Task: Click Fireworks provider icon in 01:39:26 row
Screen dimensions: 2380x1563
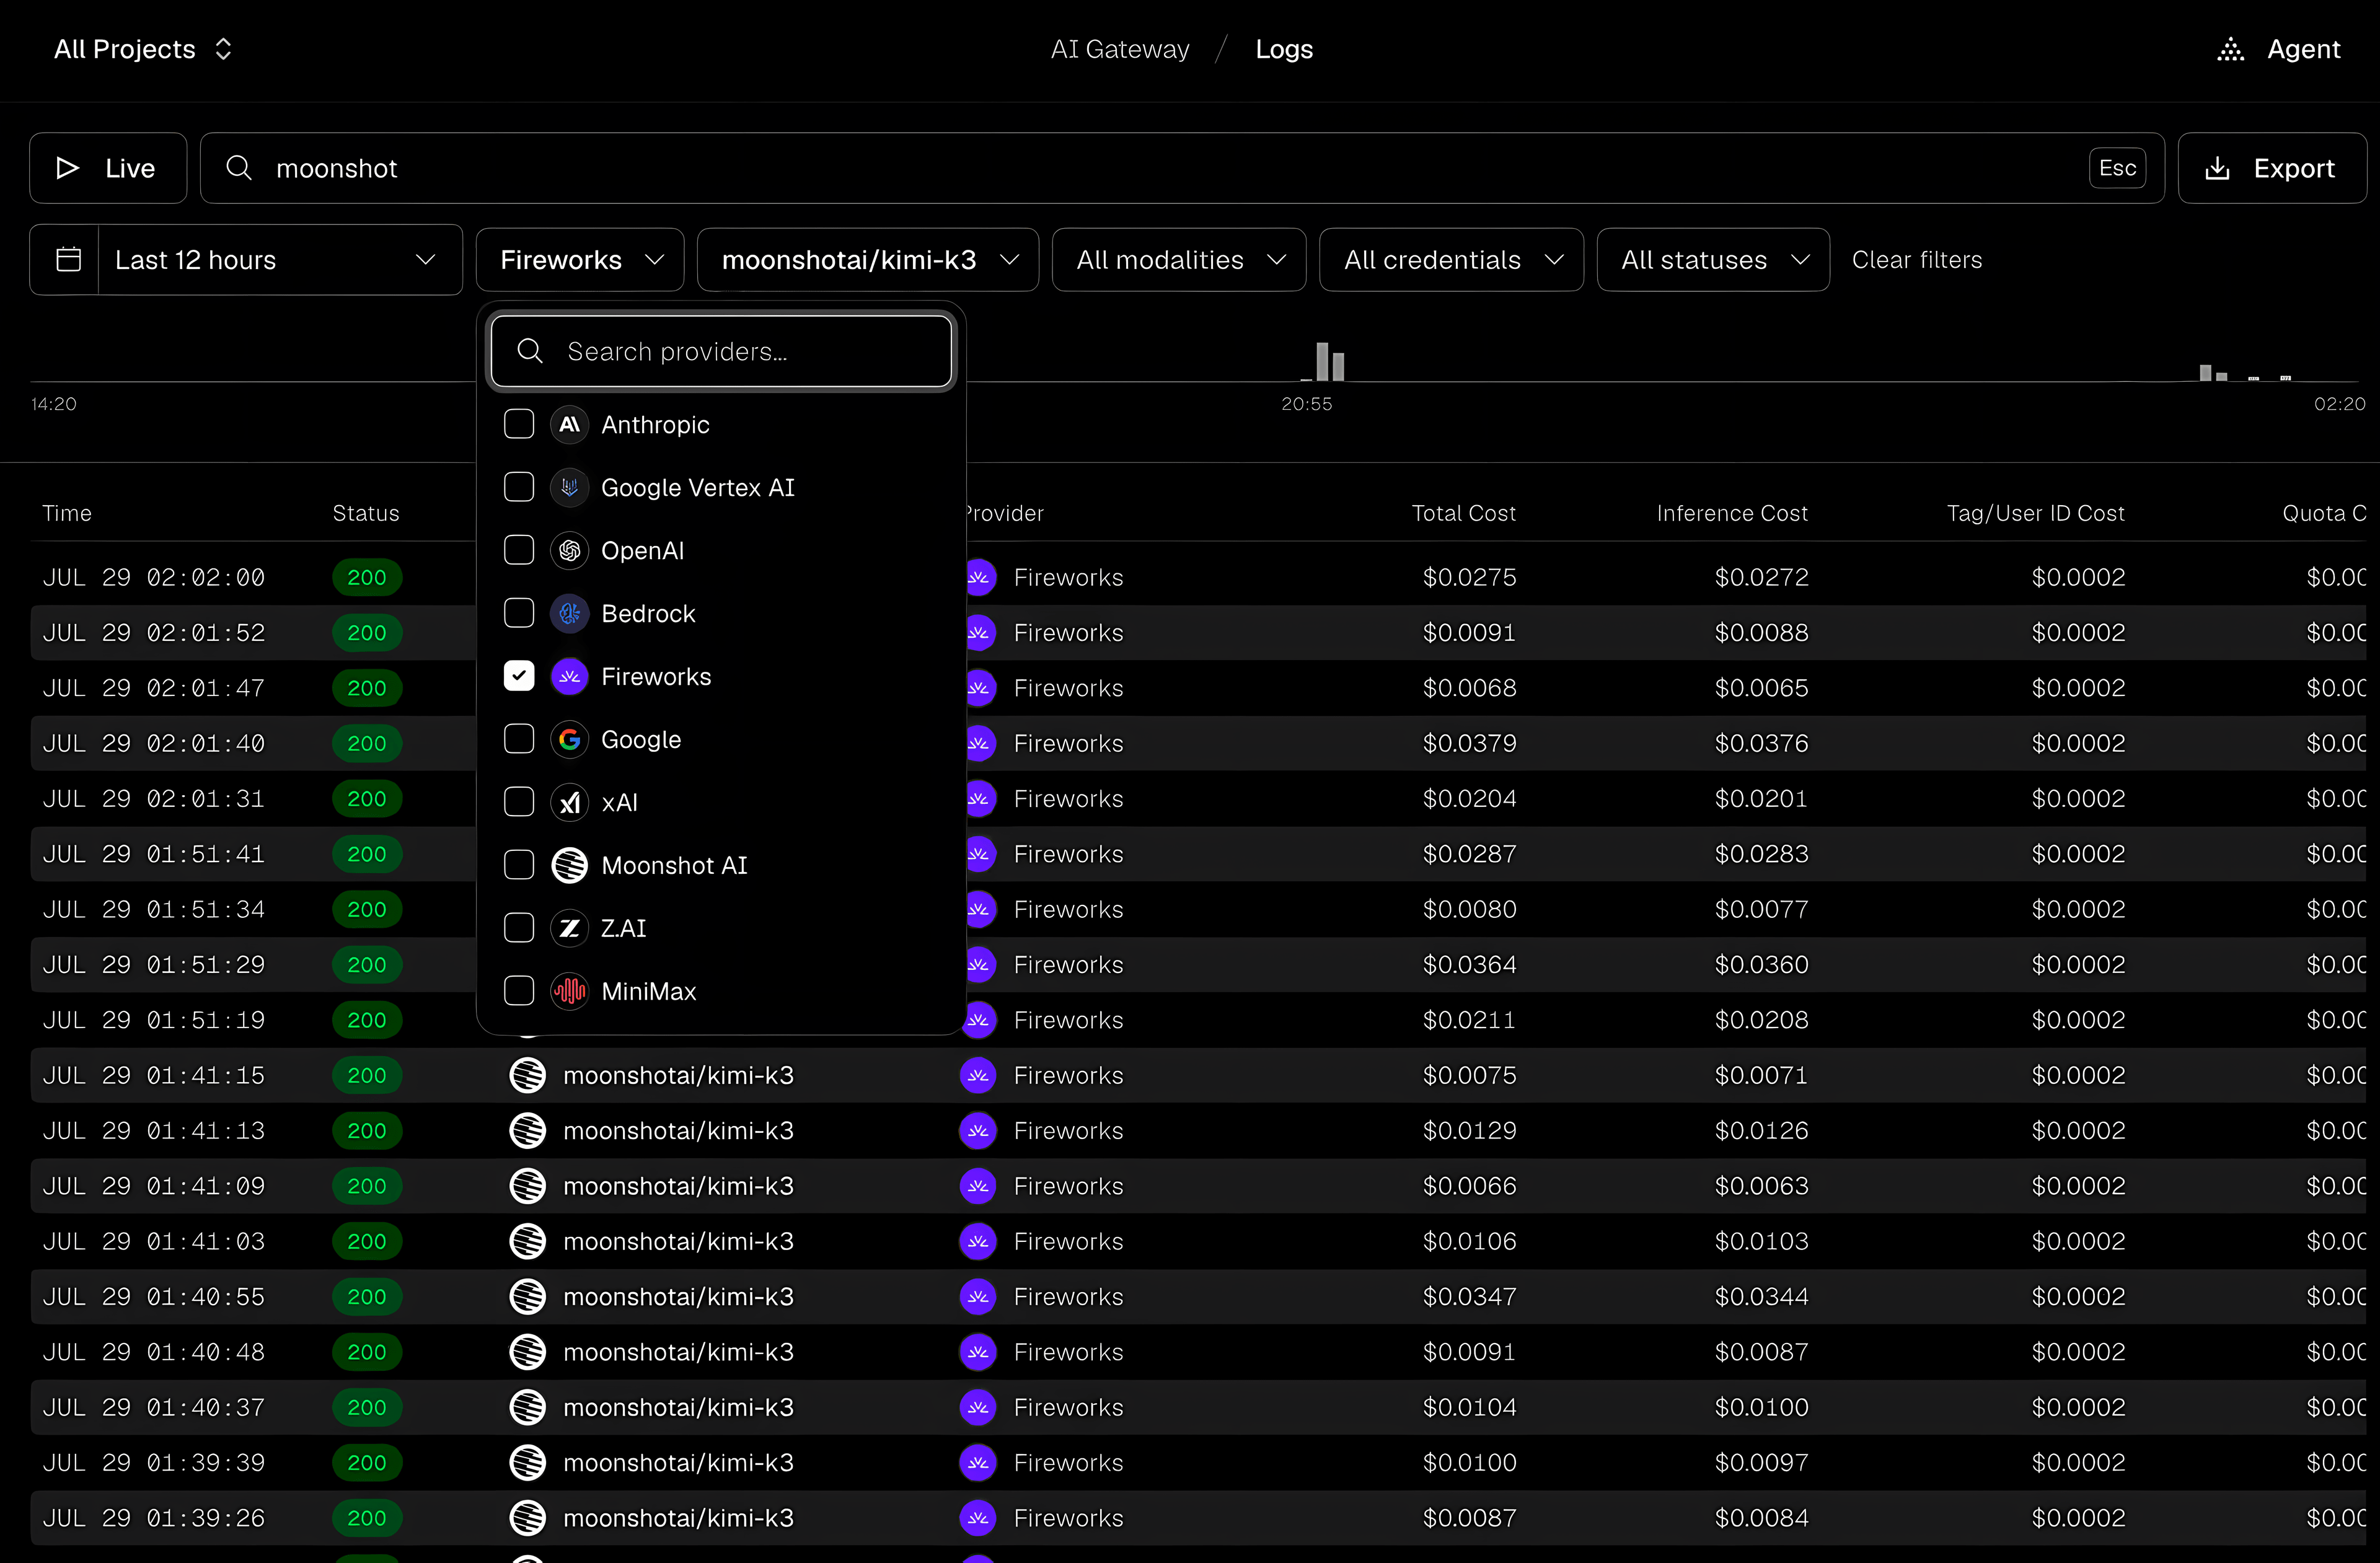Action: click(x=978, y=1518)
